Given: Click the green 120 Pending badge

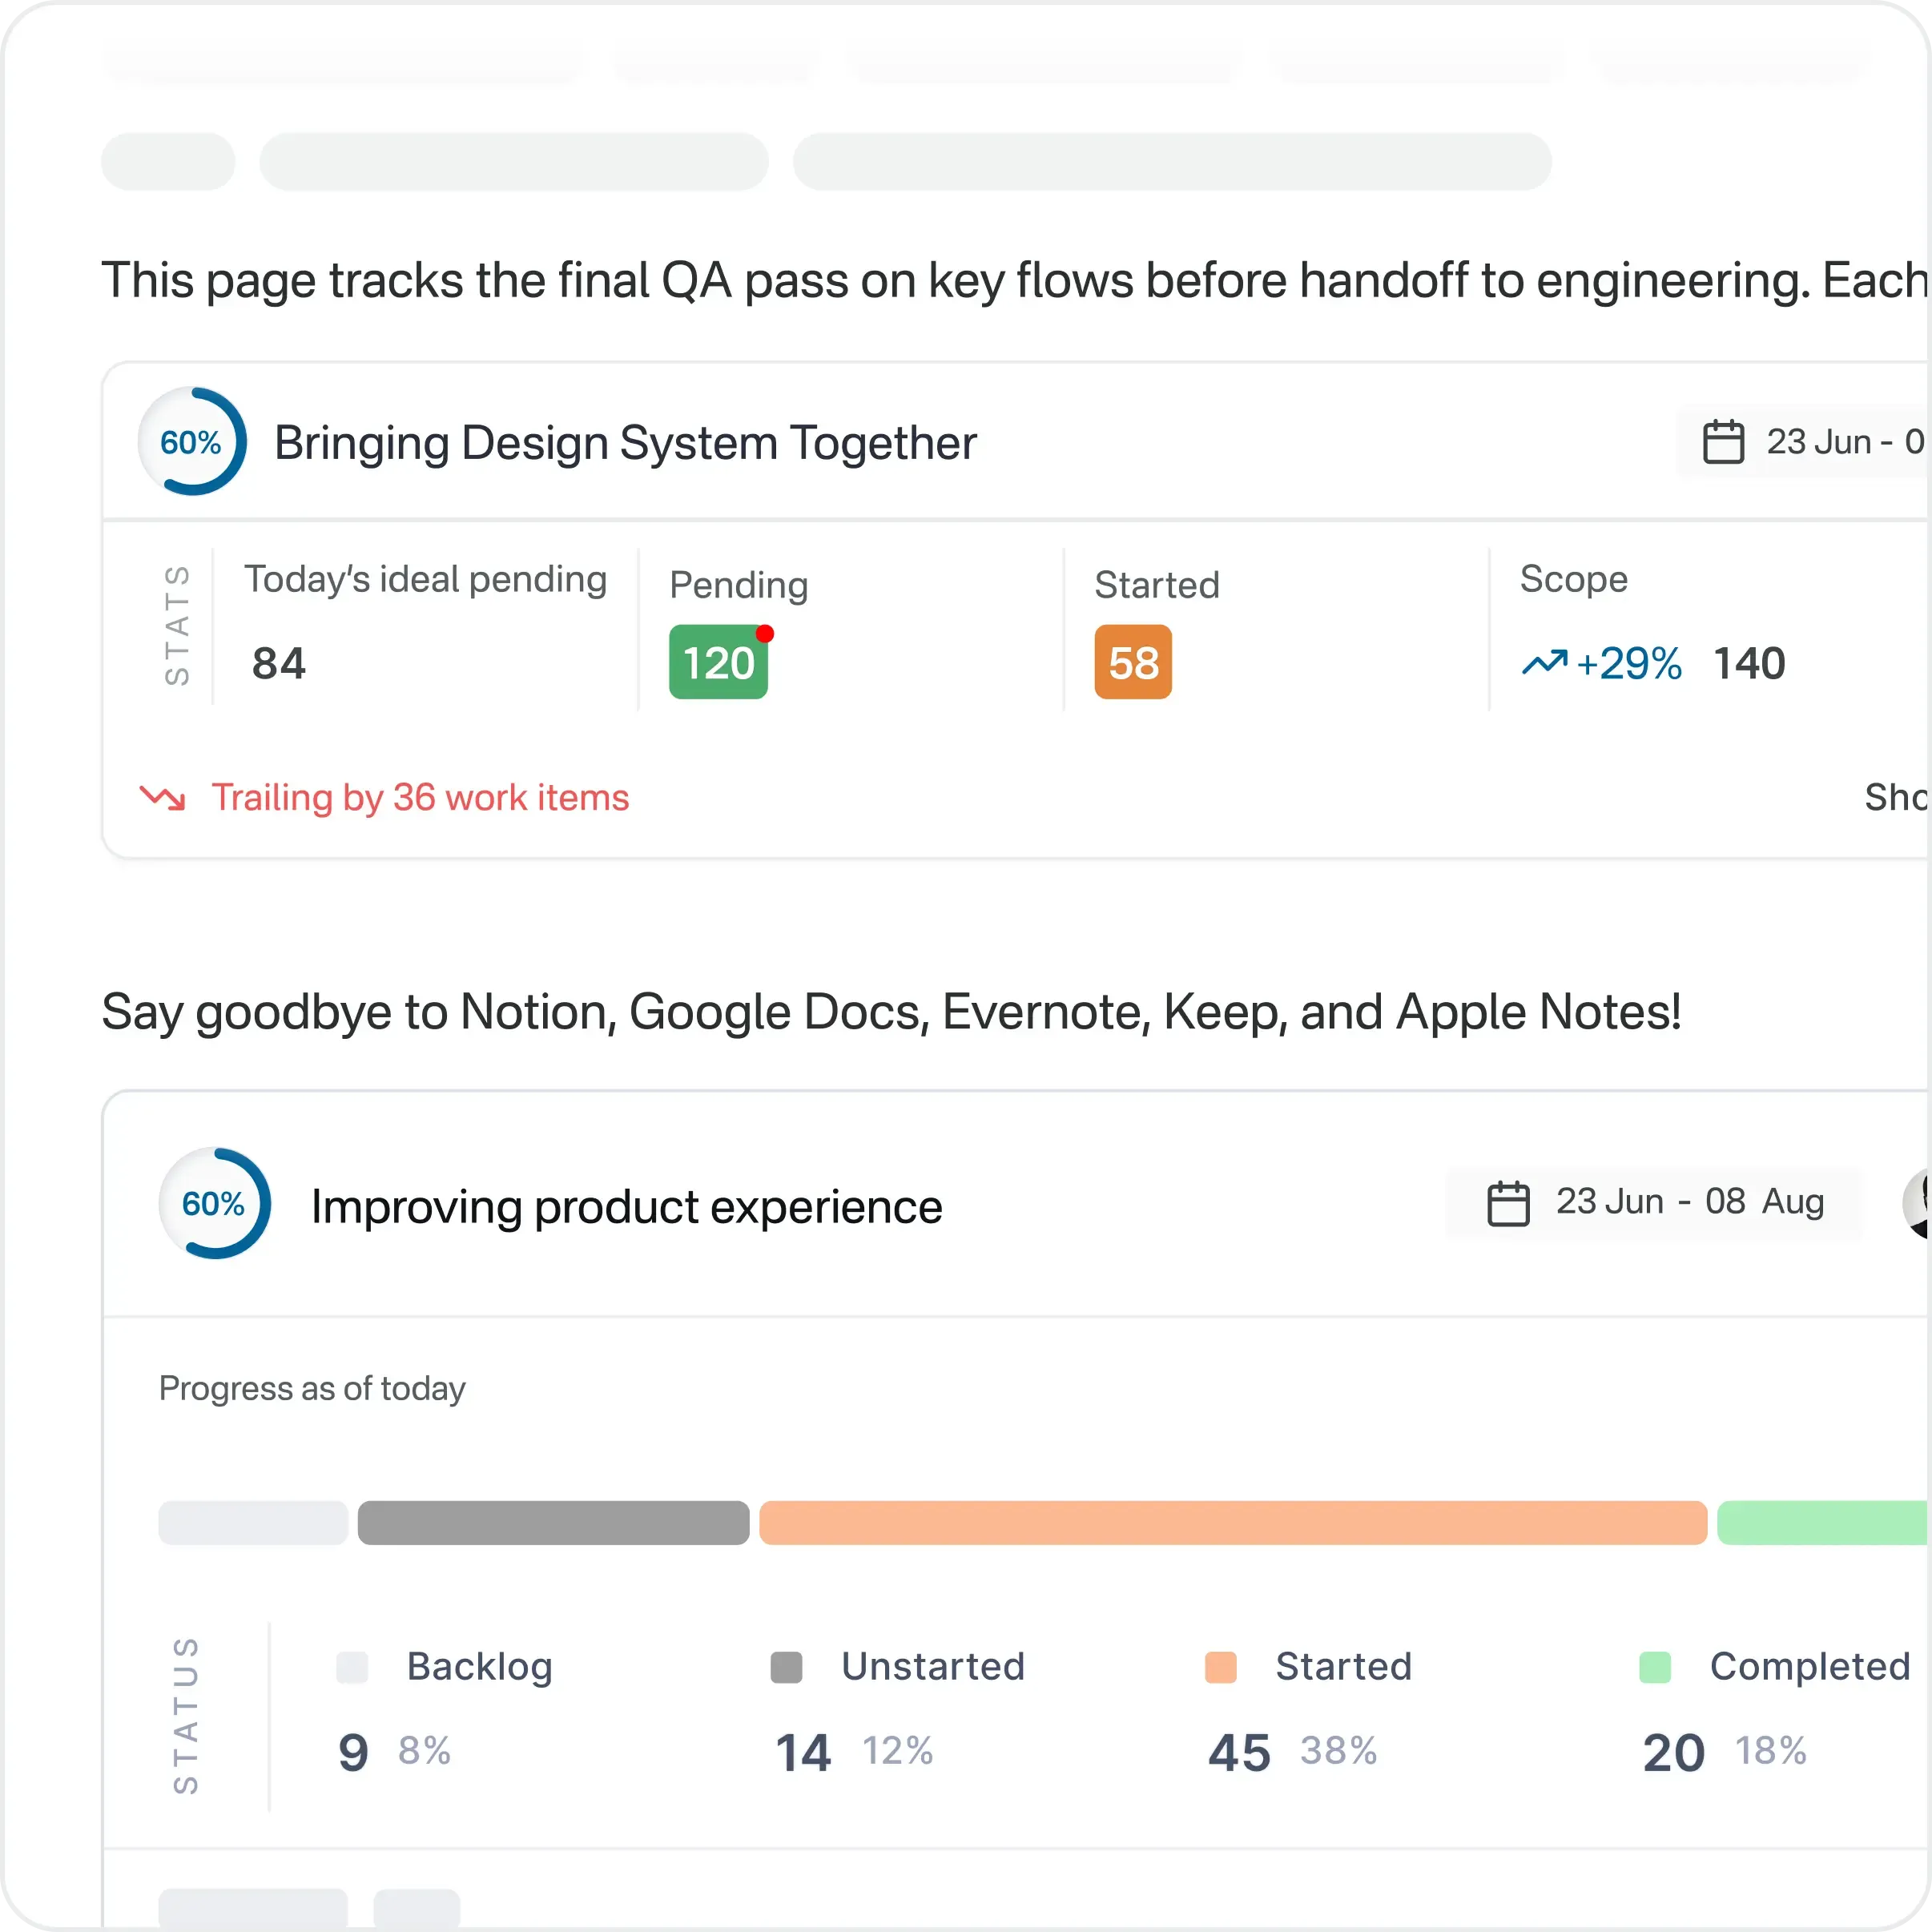Looking at the screenshot, I should (x=717, y=663).
